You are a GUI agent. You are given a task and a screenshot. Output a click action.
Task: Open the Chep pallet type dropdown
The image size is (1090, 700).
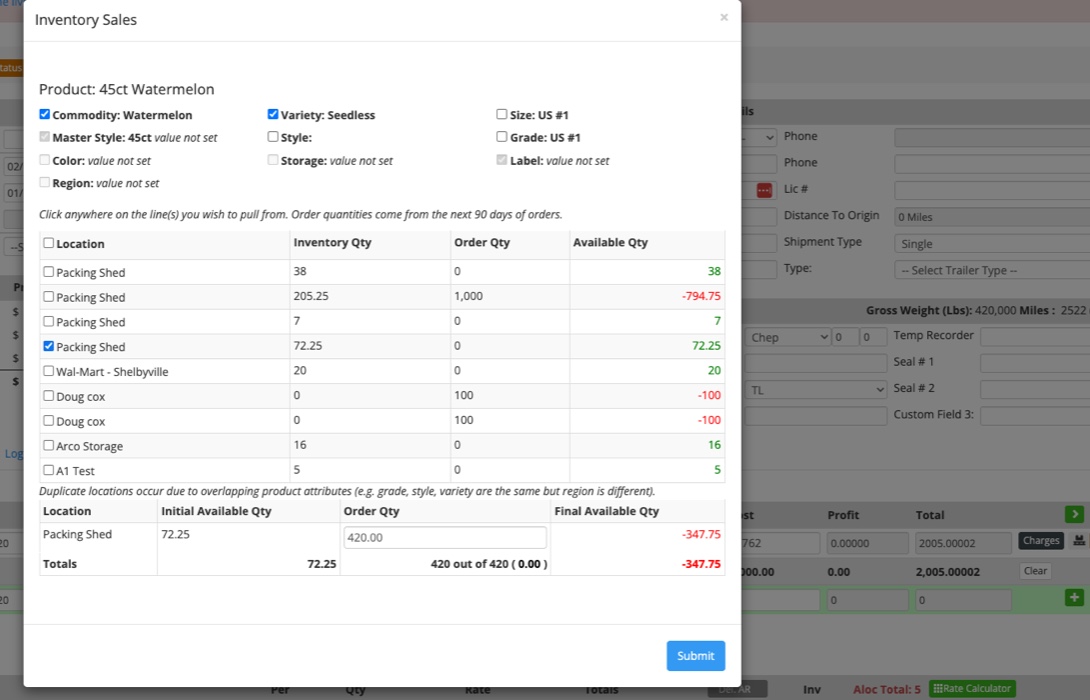point(789,338)
